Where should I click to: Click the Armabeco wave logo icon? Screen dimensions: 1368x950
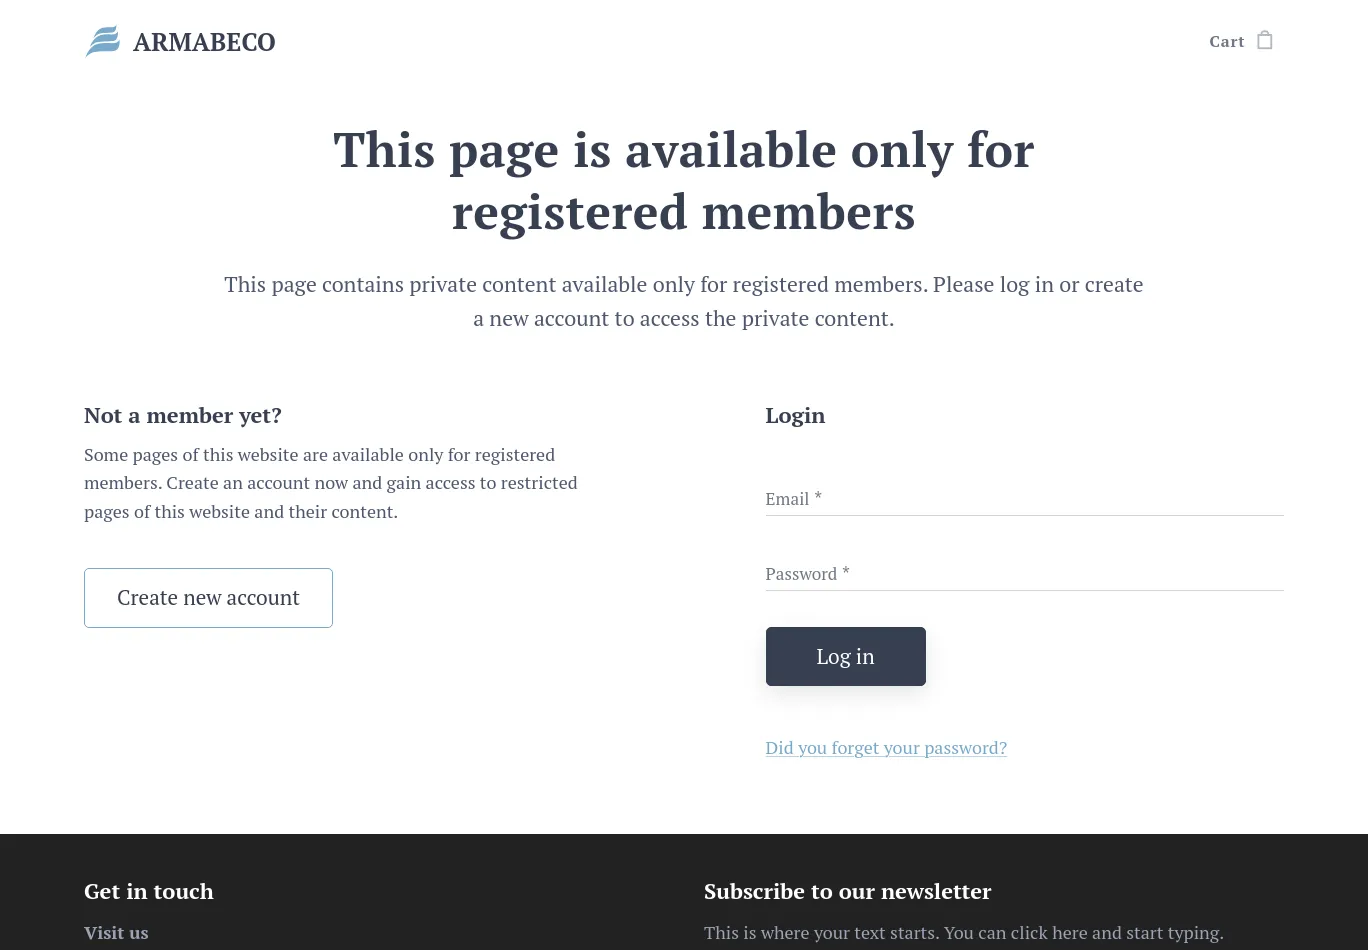click(x=102, y=41)
